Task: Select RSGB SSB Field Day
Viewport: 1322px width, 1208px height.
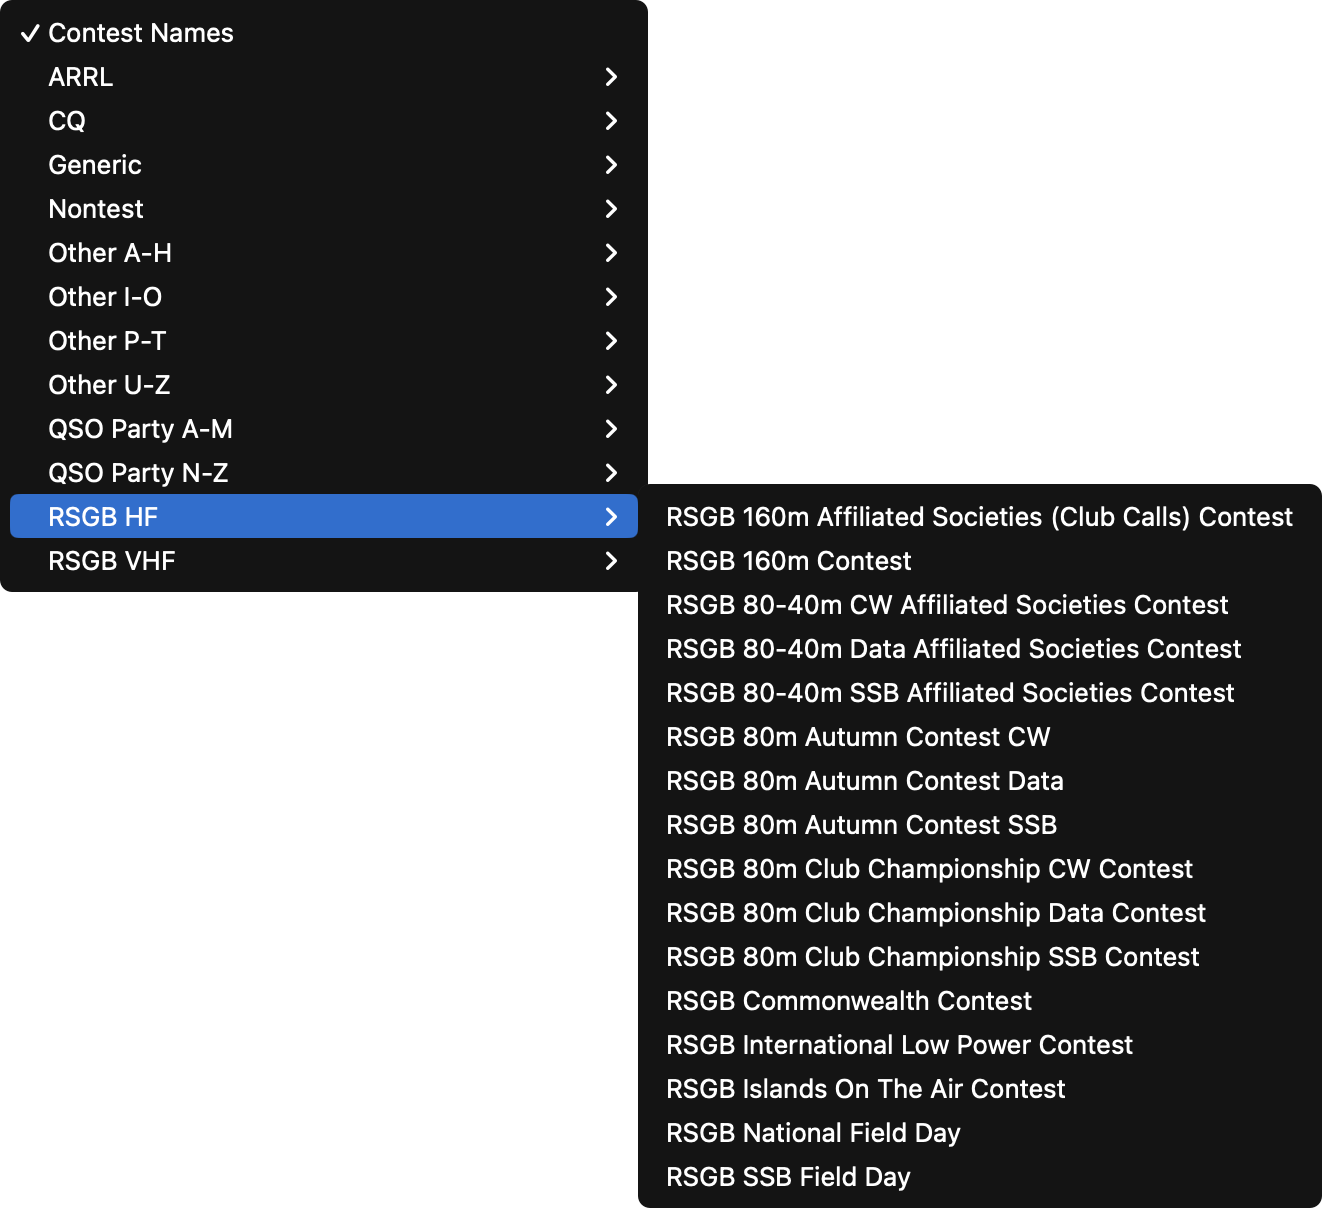Action: tap(980, 1177)
